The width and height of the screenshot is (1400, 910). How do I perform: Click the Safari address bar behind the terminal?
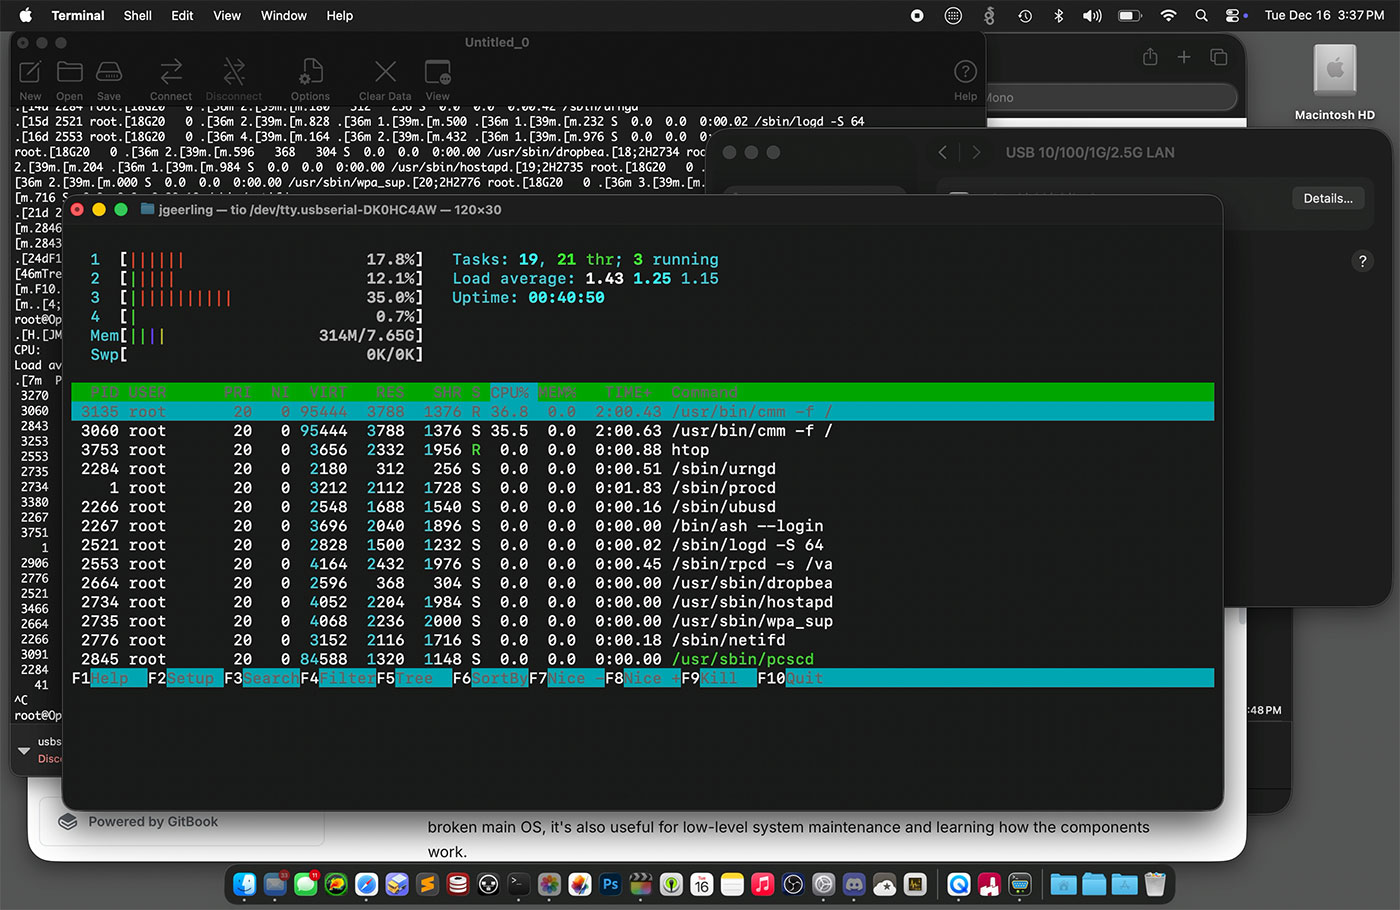pyautogui.click(x=1111, y=97)
